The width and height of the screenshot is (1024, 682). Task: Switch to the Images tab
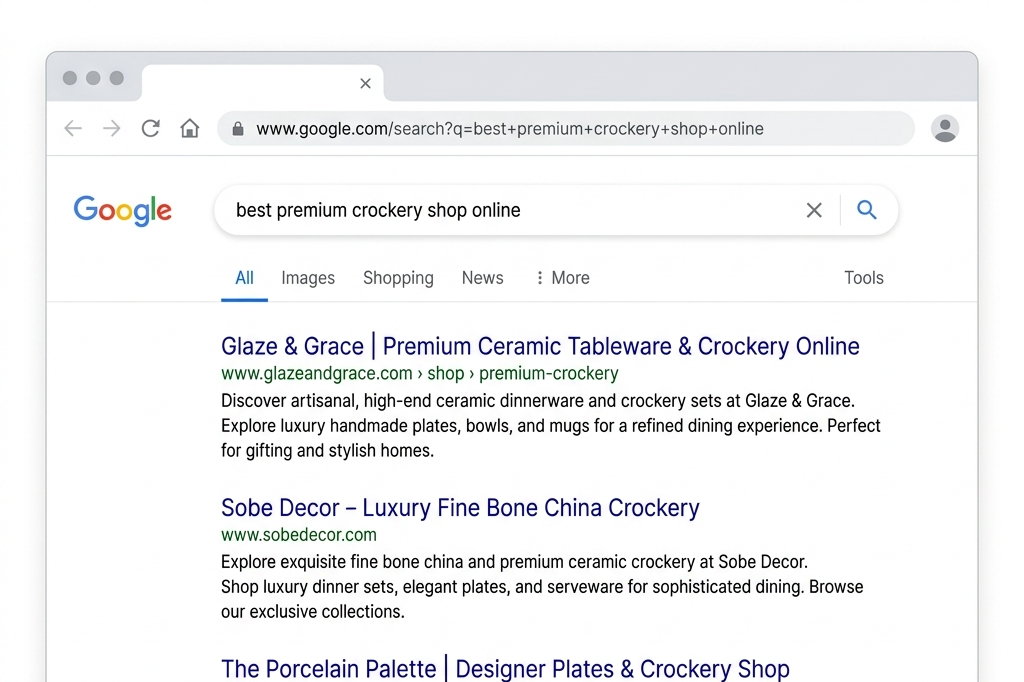click(308, 278)
